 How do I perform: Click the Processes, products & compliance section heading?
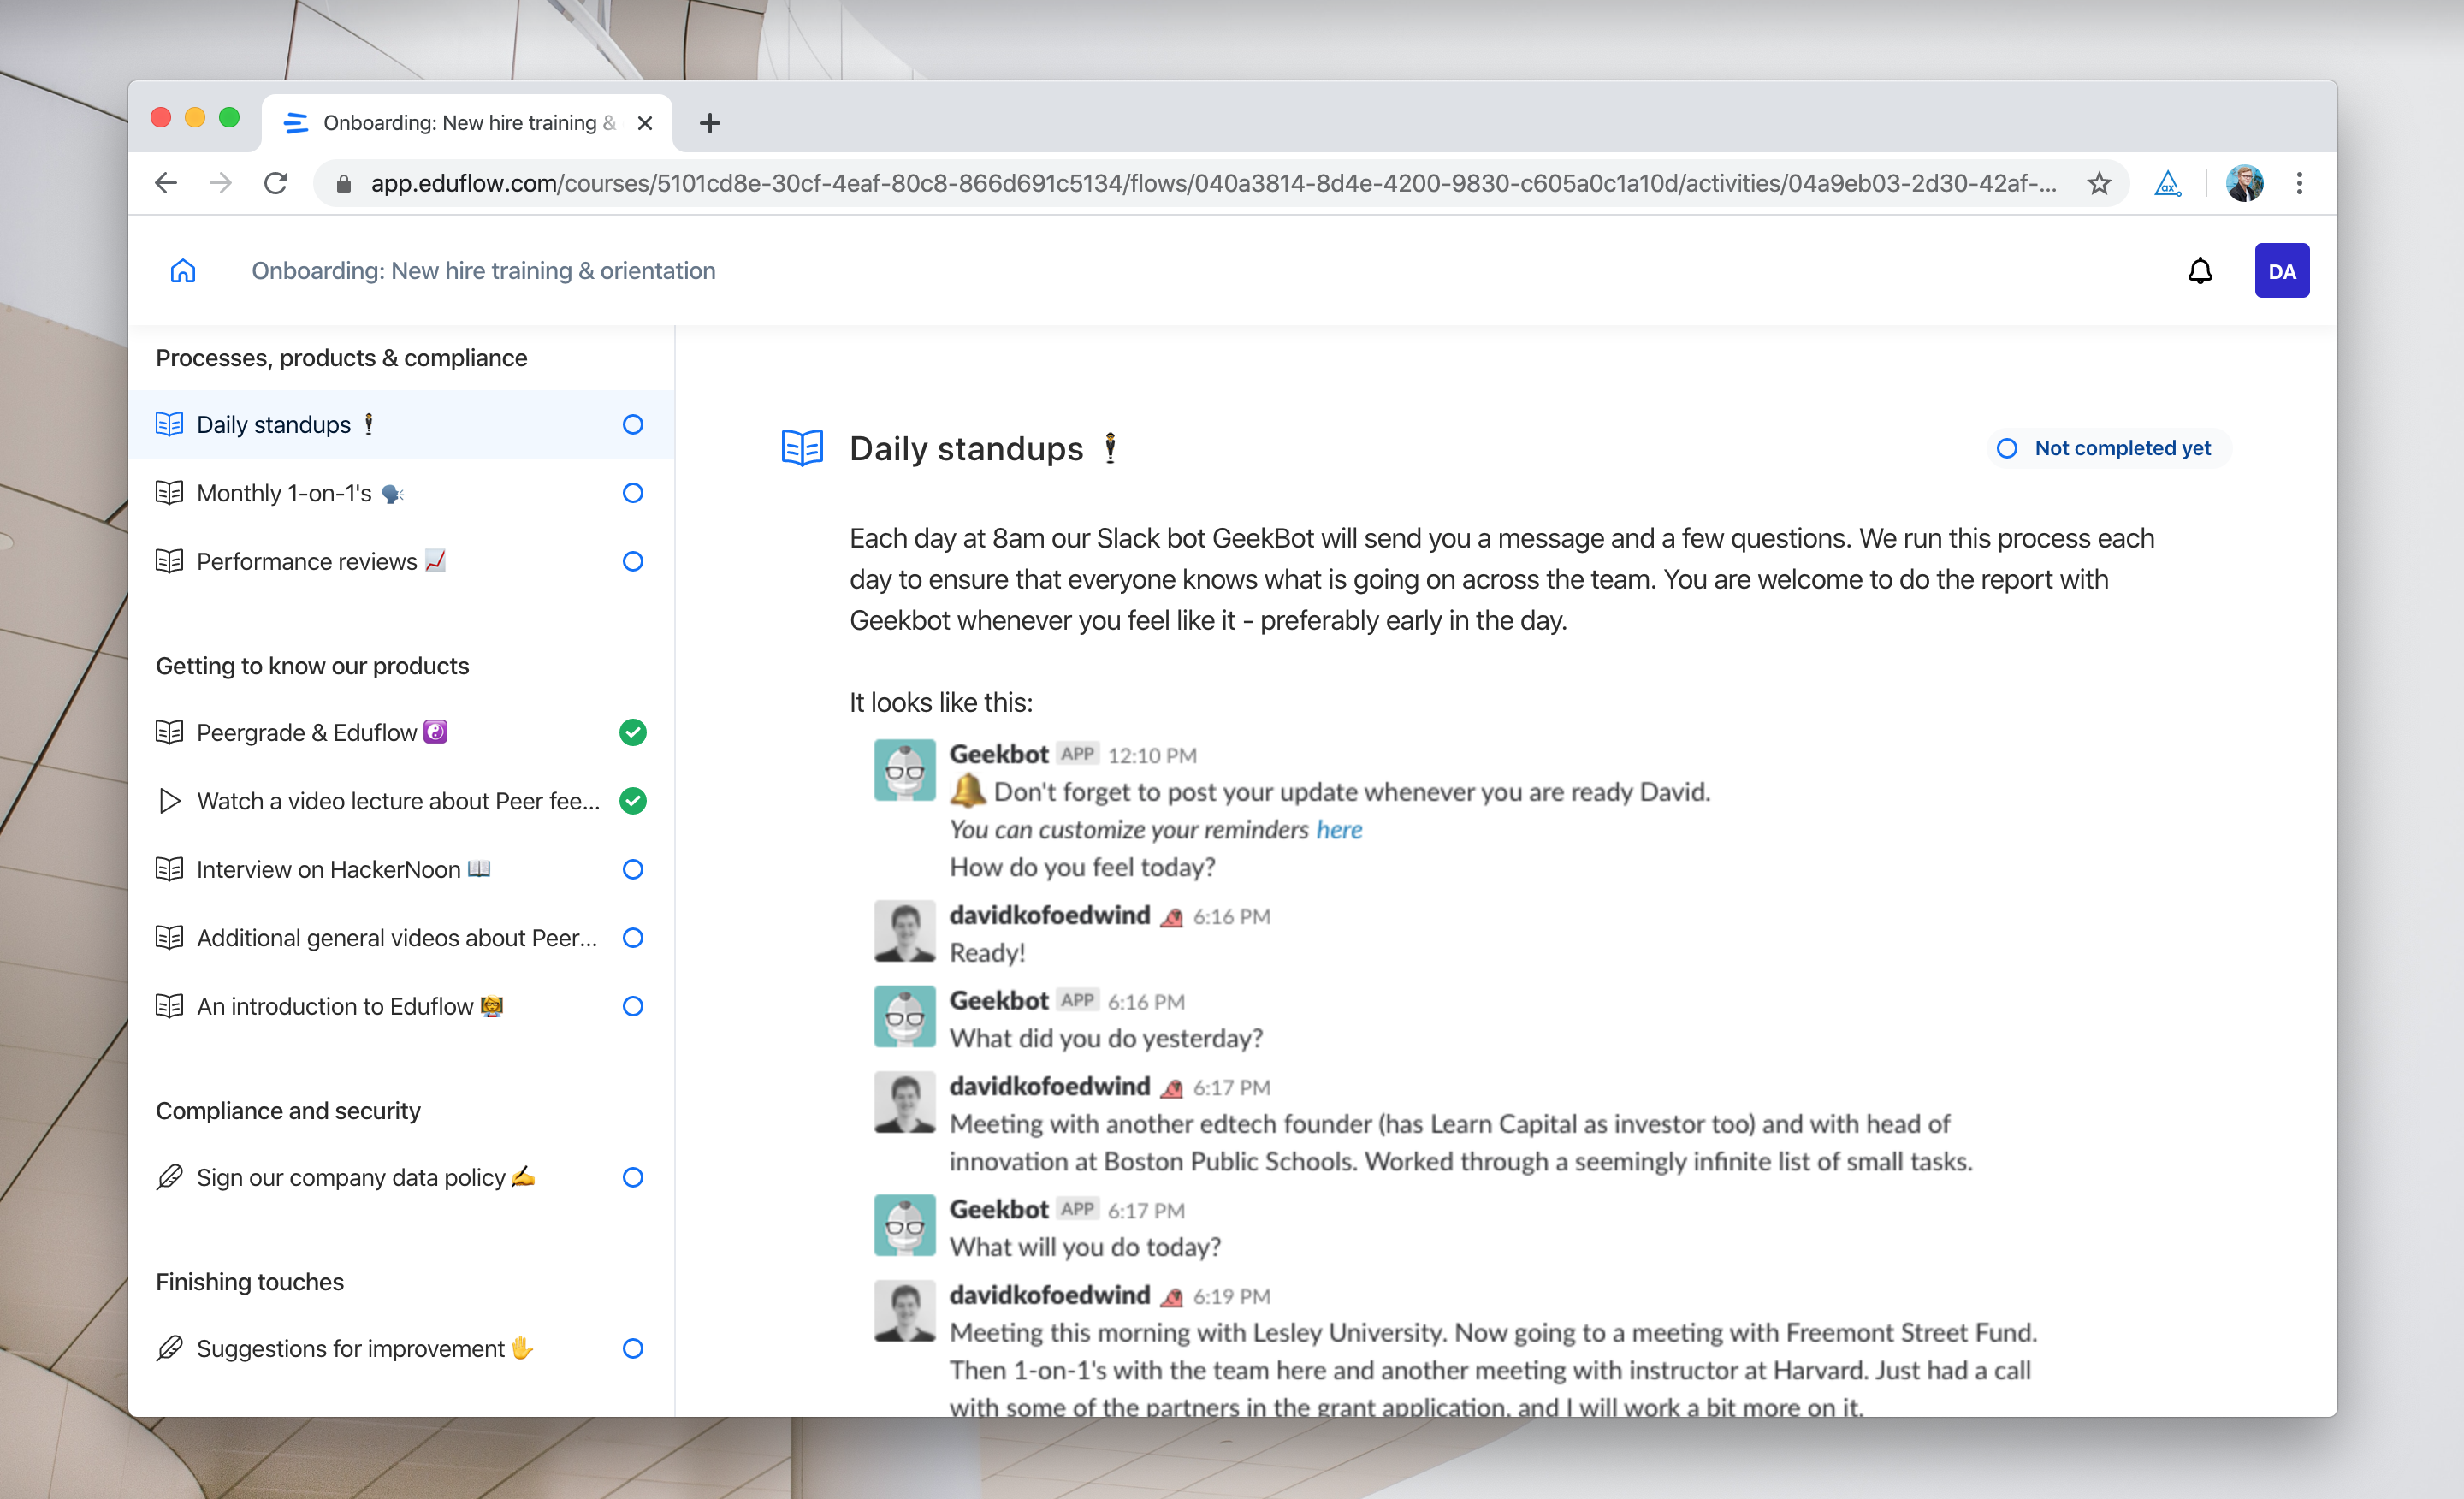point(341,358)
